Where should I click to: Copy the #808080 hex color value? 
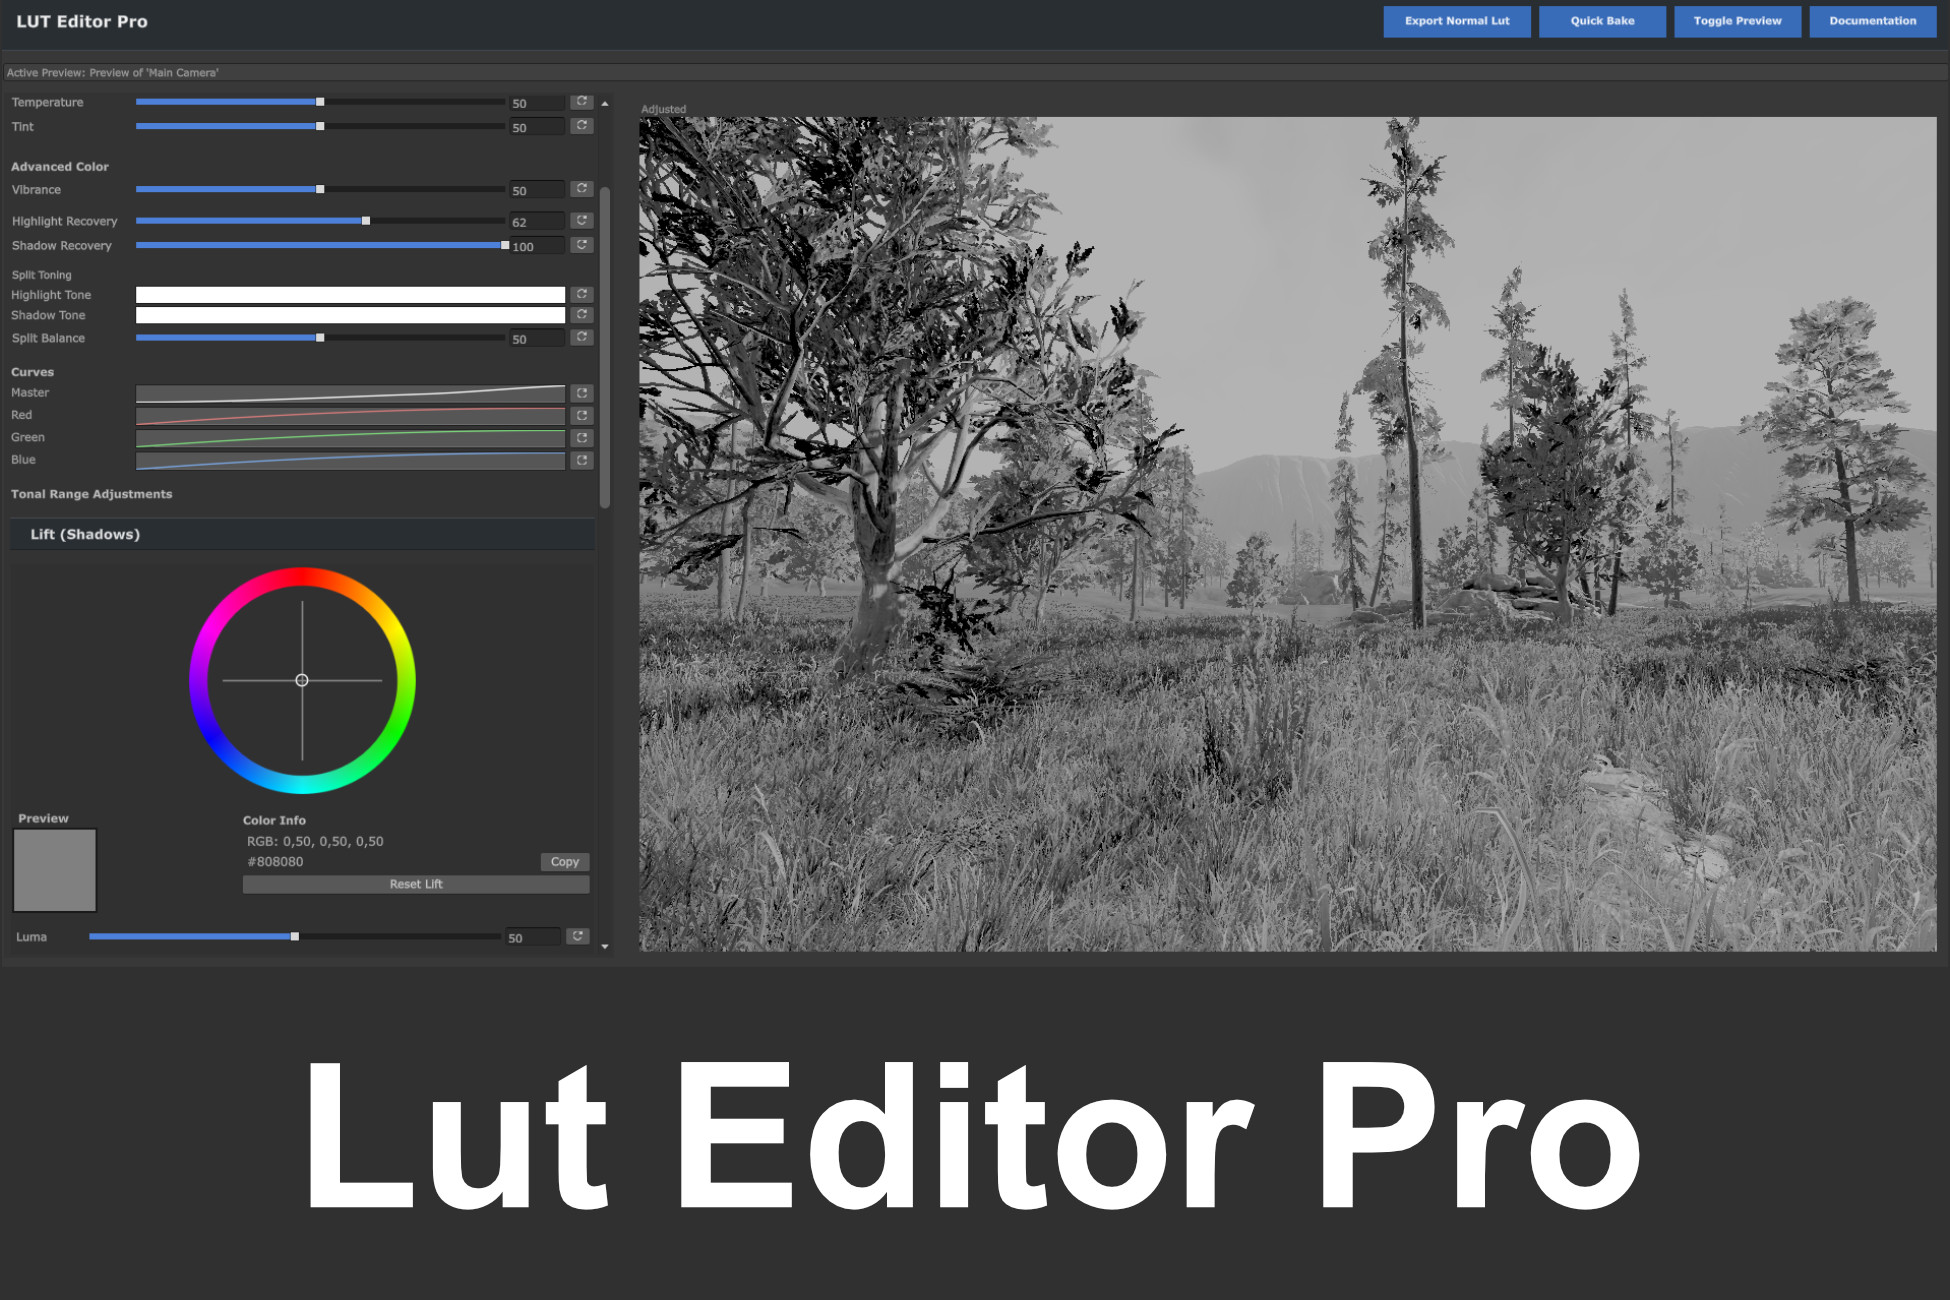(564, 861)
